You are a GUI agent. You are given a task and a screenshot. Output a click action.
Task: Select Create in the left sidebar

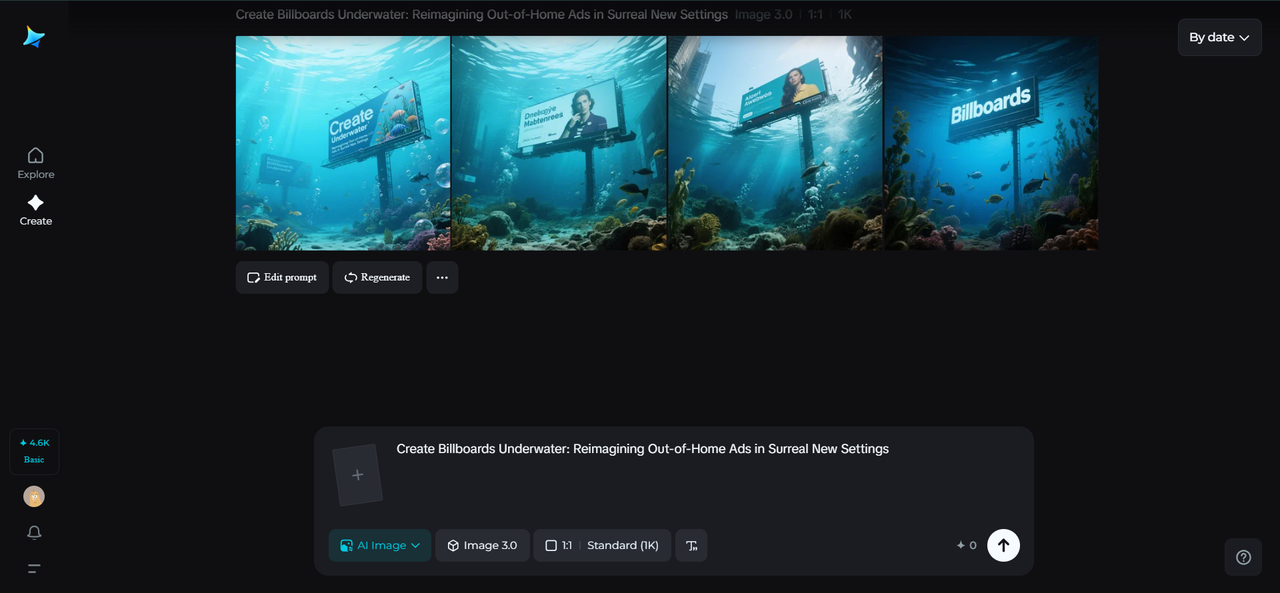click(35, 209)
